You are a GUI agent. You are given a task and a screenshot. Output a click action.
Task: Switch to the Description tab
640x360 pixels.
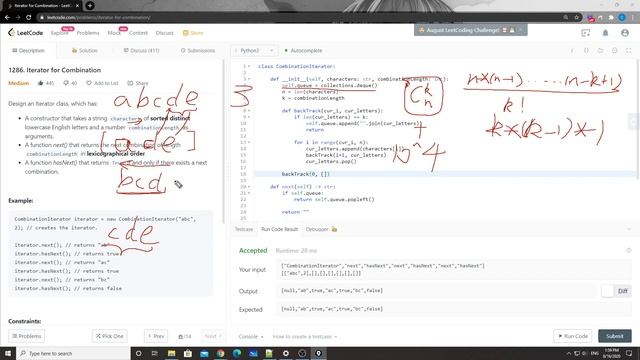tap(29, 51)
